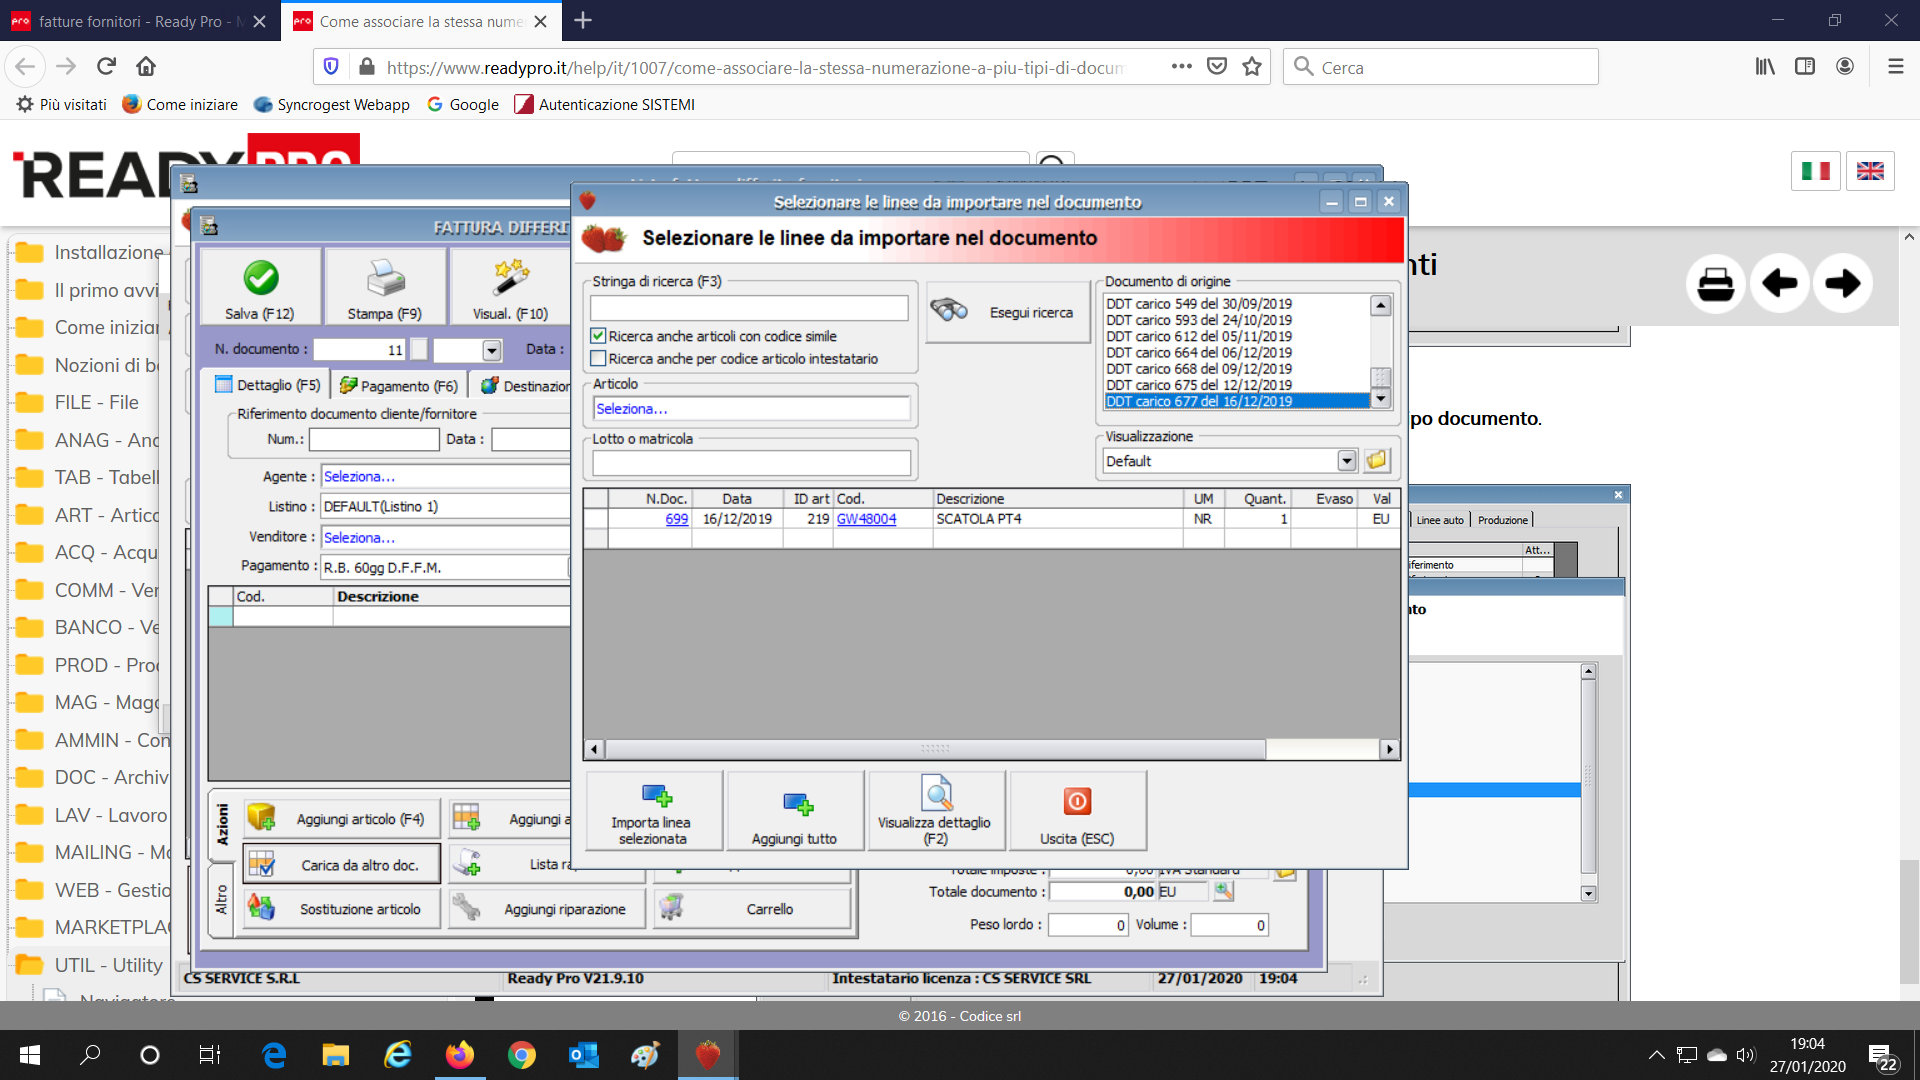
Task: Open Firefox page actions ellipsis
Action: tap(1182, 67)
